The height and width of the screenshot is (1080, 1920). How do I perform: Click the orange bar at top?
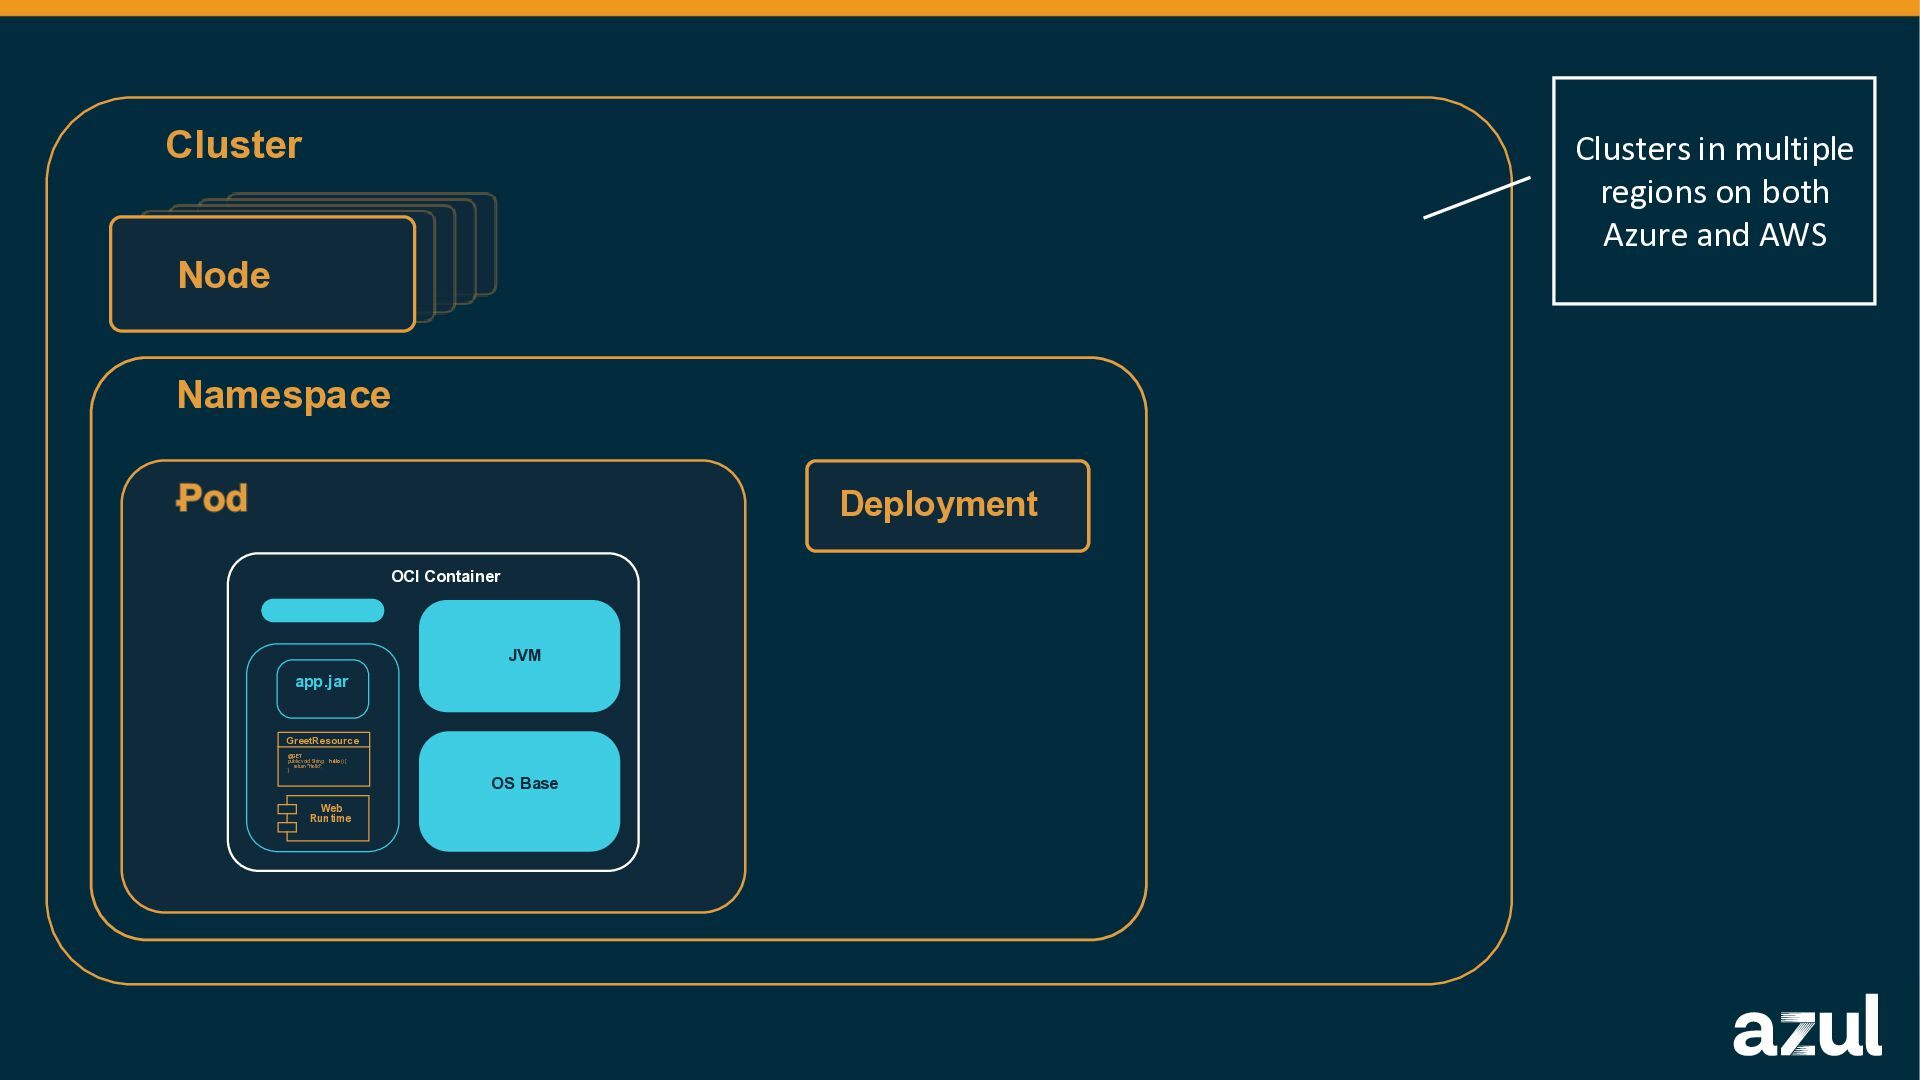click(960, 7)
